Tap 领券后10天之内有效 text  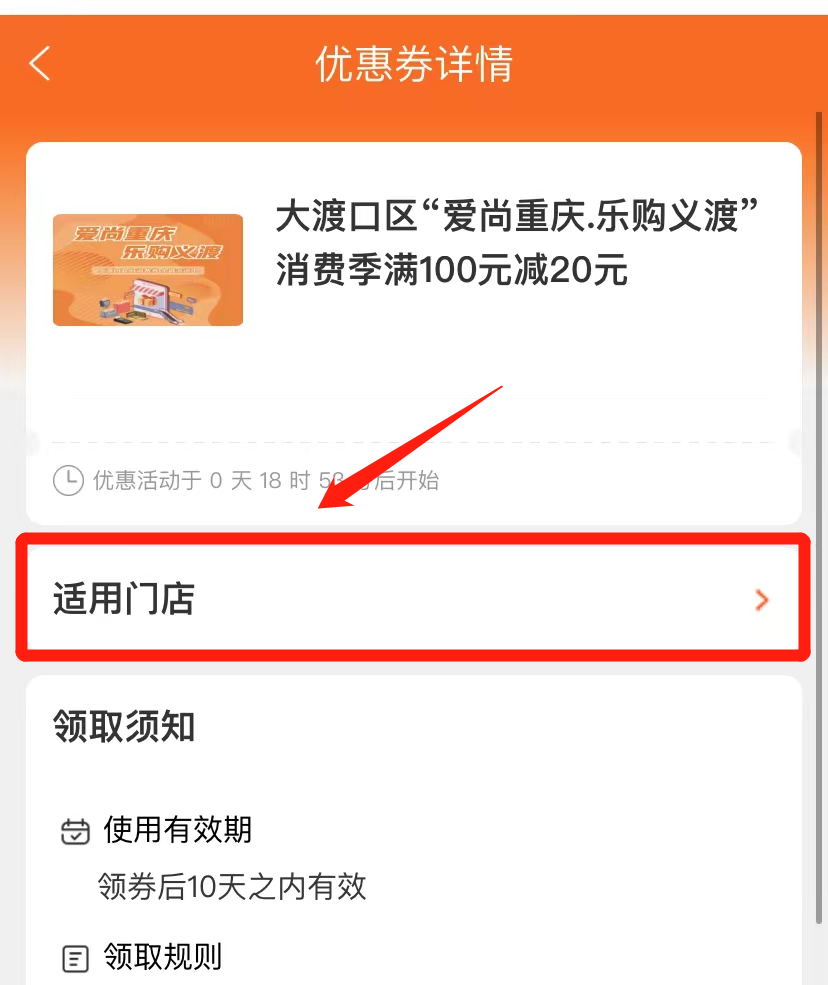tap(232, 886)
